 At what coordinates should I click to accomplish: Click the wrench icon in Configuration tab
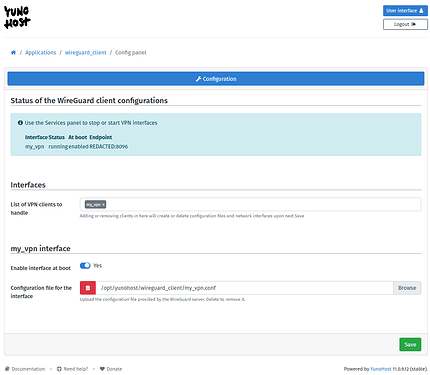[198, 79]
